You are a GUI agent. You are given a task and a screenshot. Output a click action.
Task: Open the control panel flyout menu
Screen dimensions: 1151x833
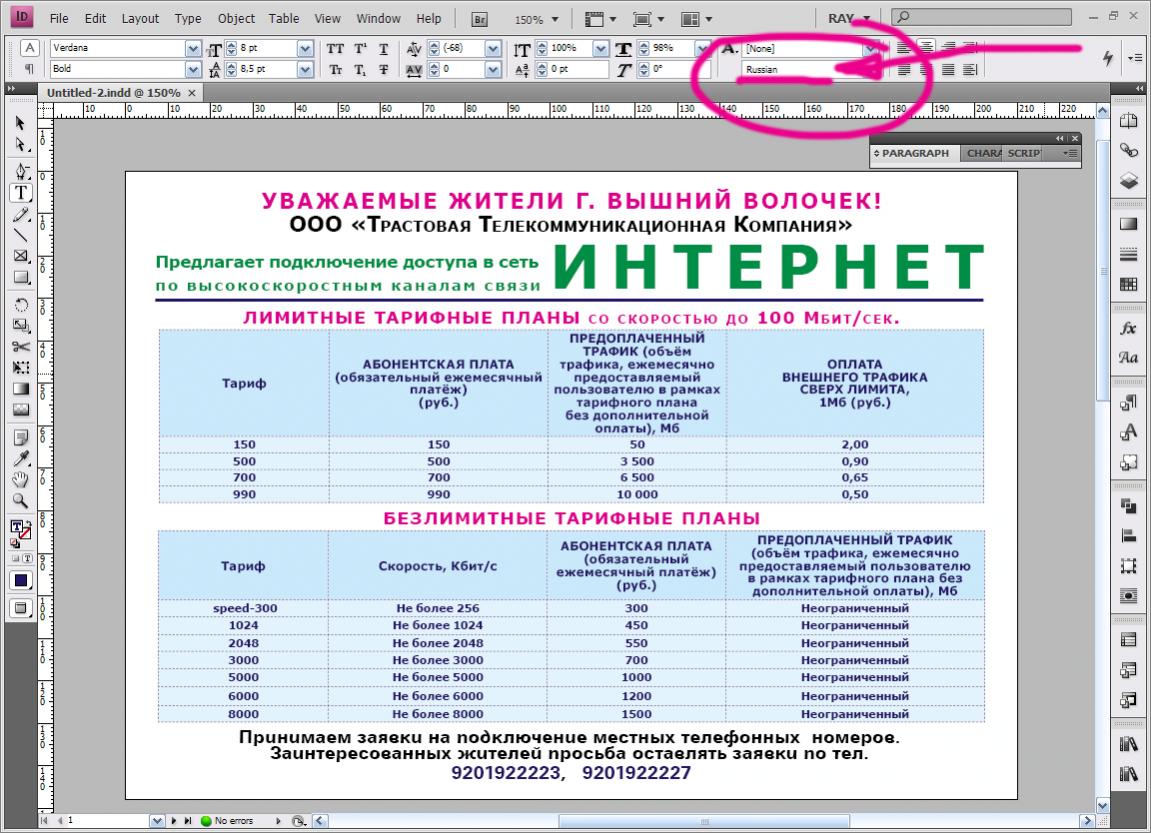pos(1135,57)
